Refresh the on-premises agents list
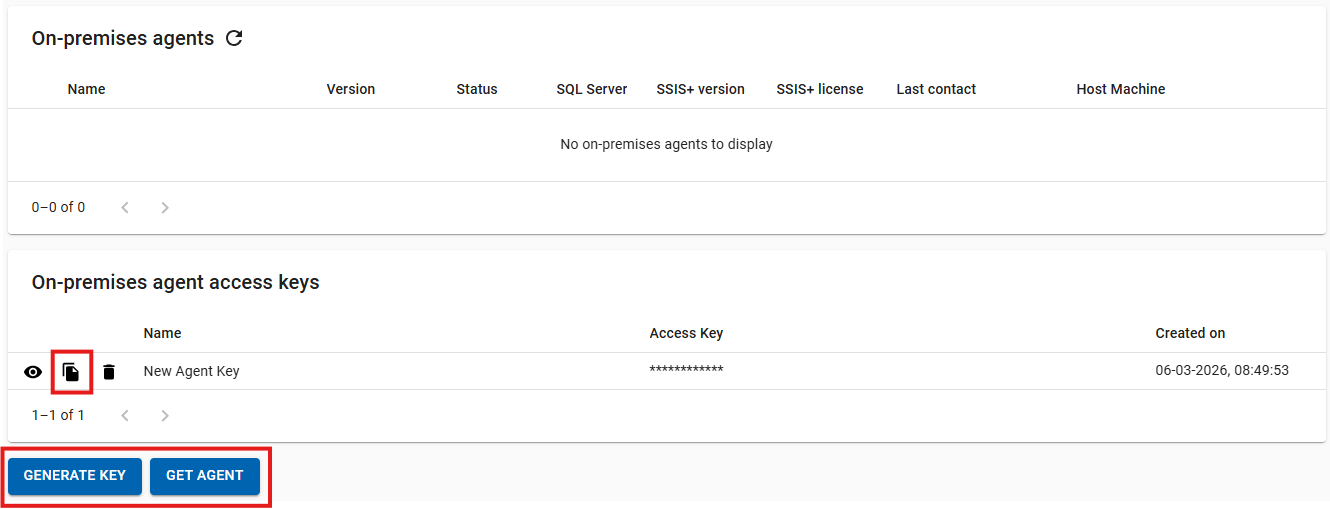This screenshot has height=509, width=1330. point(234,39)
